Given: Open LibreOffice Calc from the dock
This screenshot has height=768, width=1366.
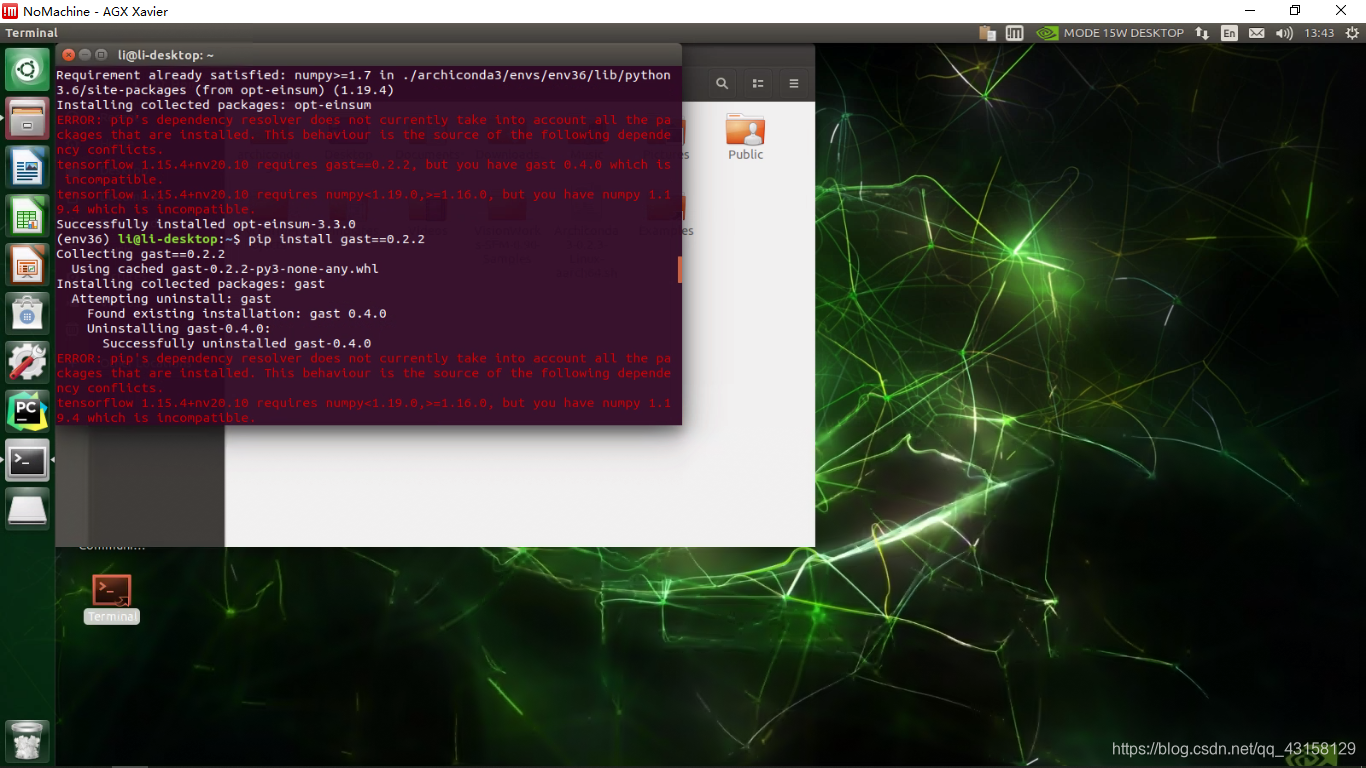Looking at the screenshot, I should (x=27, y=216).
